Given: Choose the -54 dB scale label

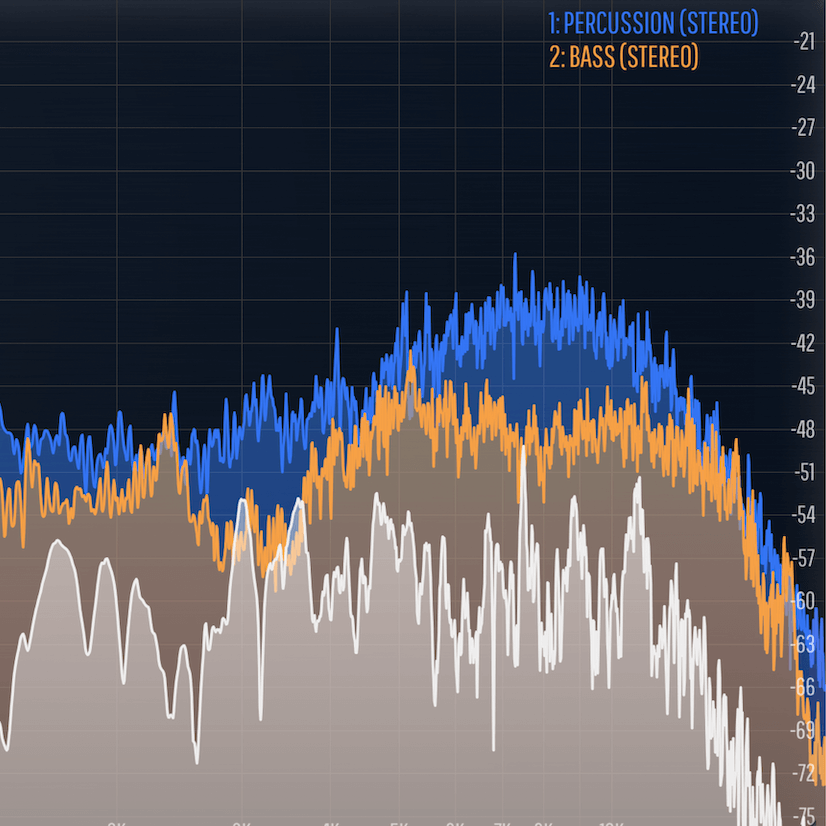Looking at the screenshot, I should pyautogui.click(x=803, y=515).
